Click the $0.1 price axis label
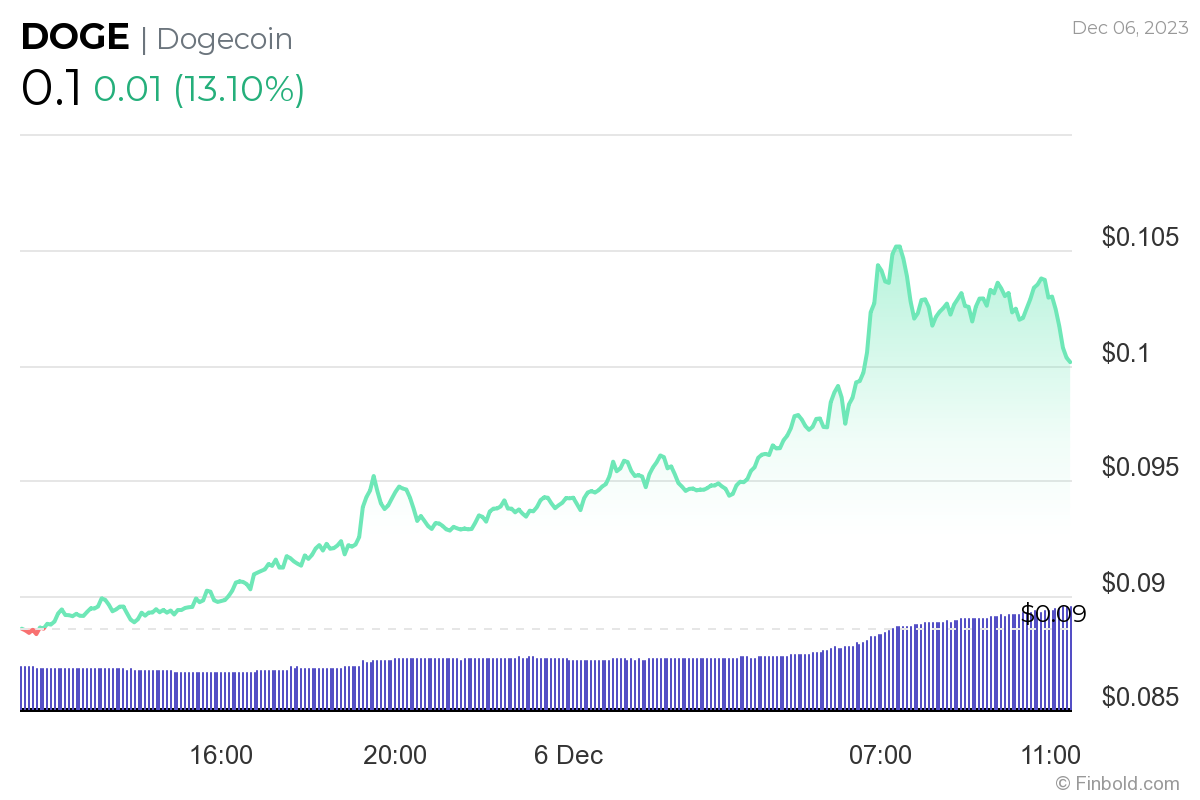 (1126, 352)
